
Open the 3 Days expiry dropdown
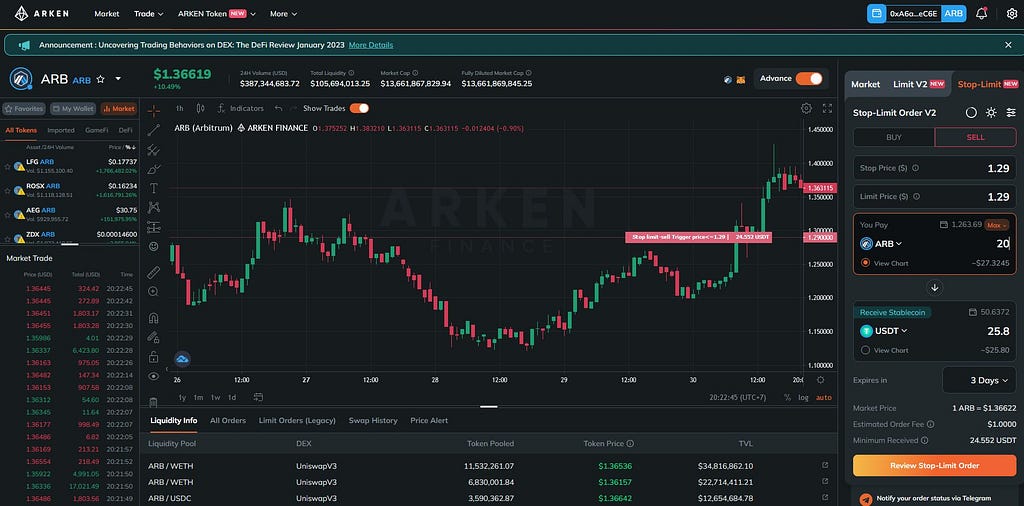point(980,380)
